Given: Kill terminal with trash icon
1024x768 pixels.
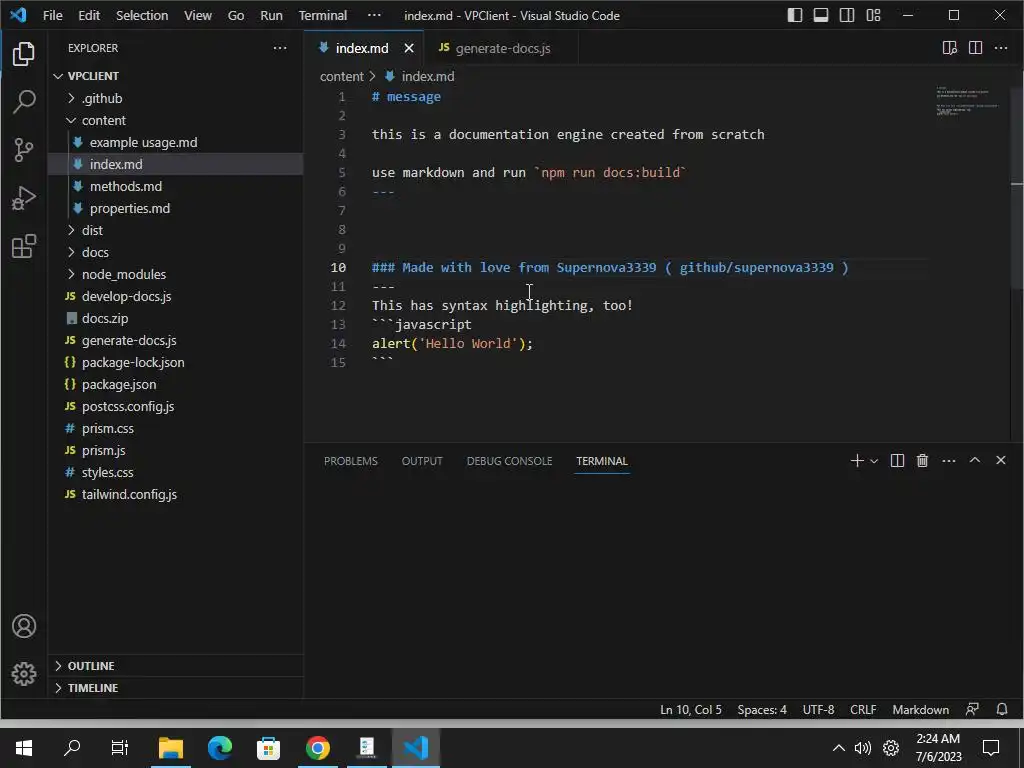Looking at the screenshot, I should pyautogui.click(x=922, y=460).
